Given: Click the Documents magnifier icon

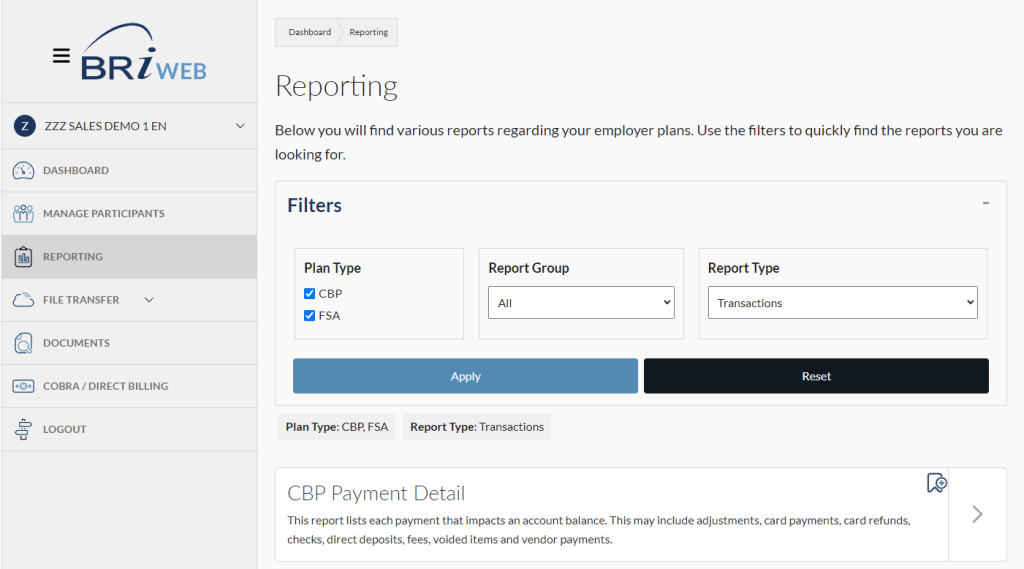Looking at the screenshot, I should click(x=24, y=343).
